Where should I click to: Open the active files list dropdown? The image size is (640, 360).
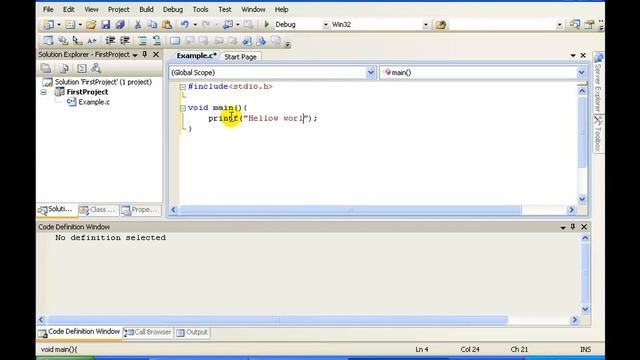coord(573,55)
